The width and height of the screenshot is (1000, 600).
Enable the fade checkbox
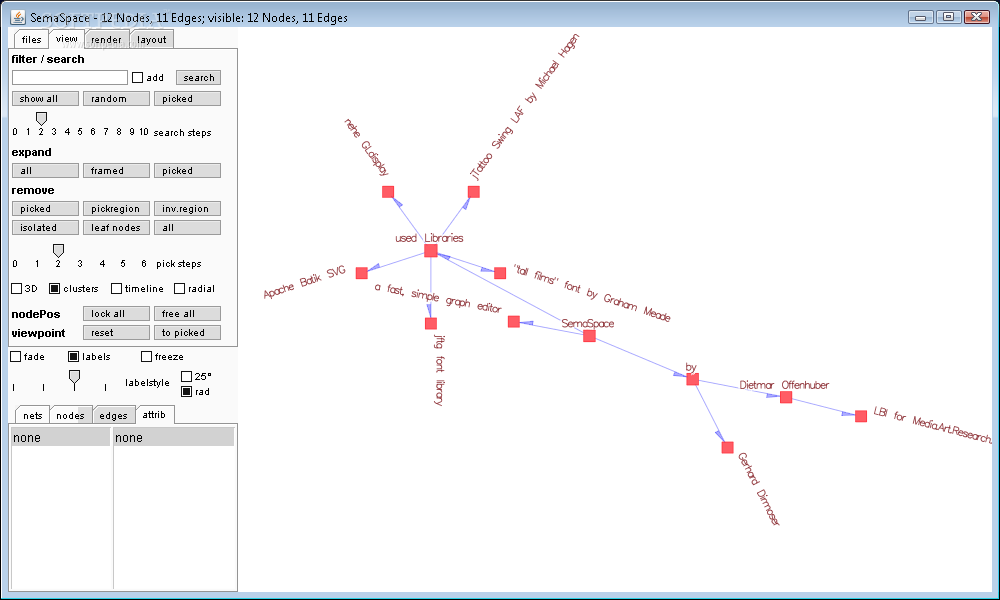point(16,356)
